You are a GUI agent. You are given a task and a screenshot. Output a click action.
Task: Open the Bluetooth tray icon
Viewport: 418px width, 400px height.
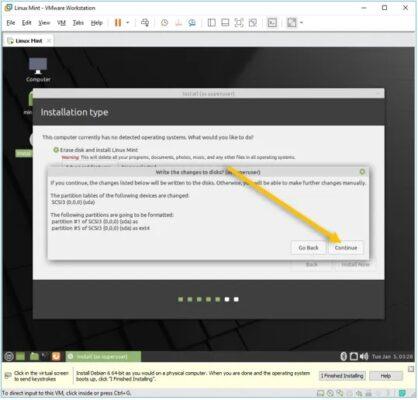[344, 356]
